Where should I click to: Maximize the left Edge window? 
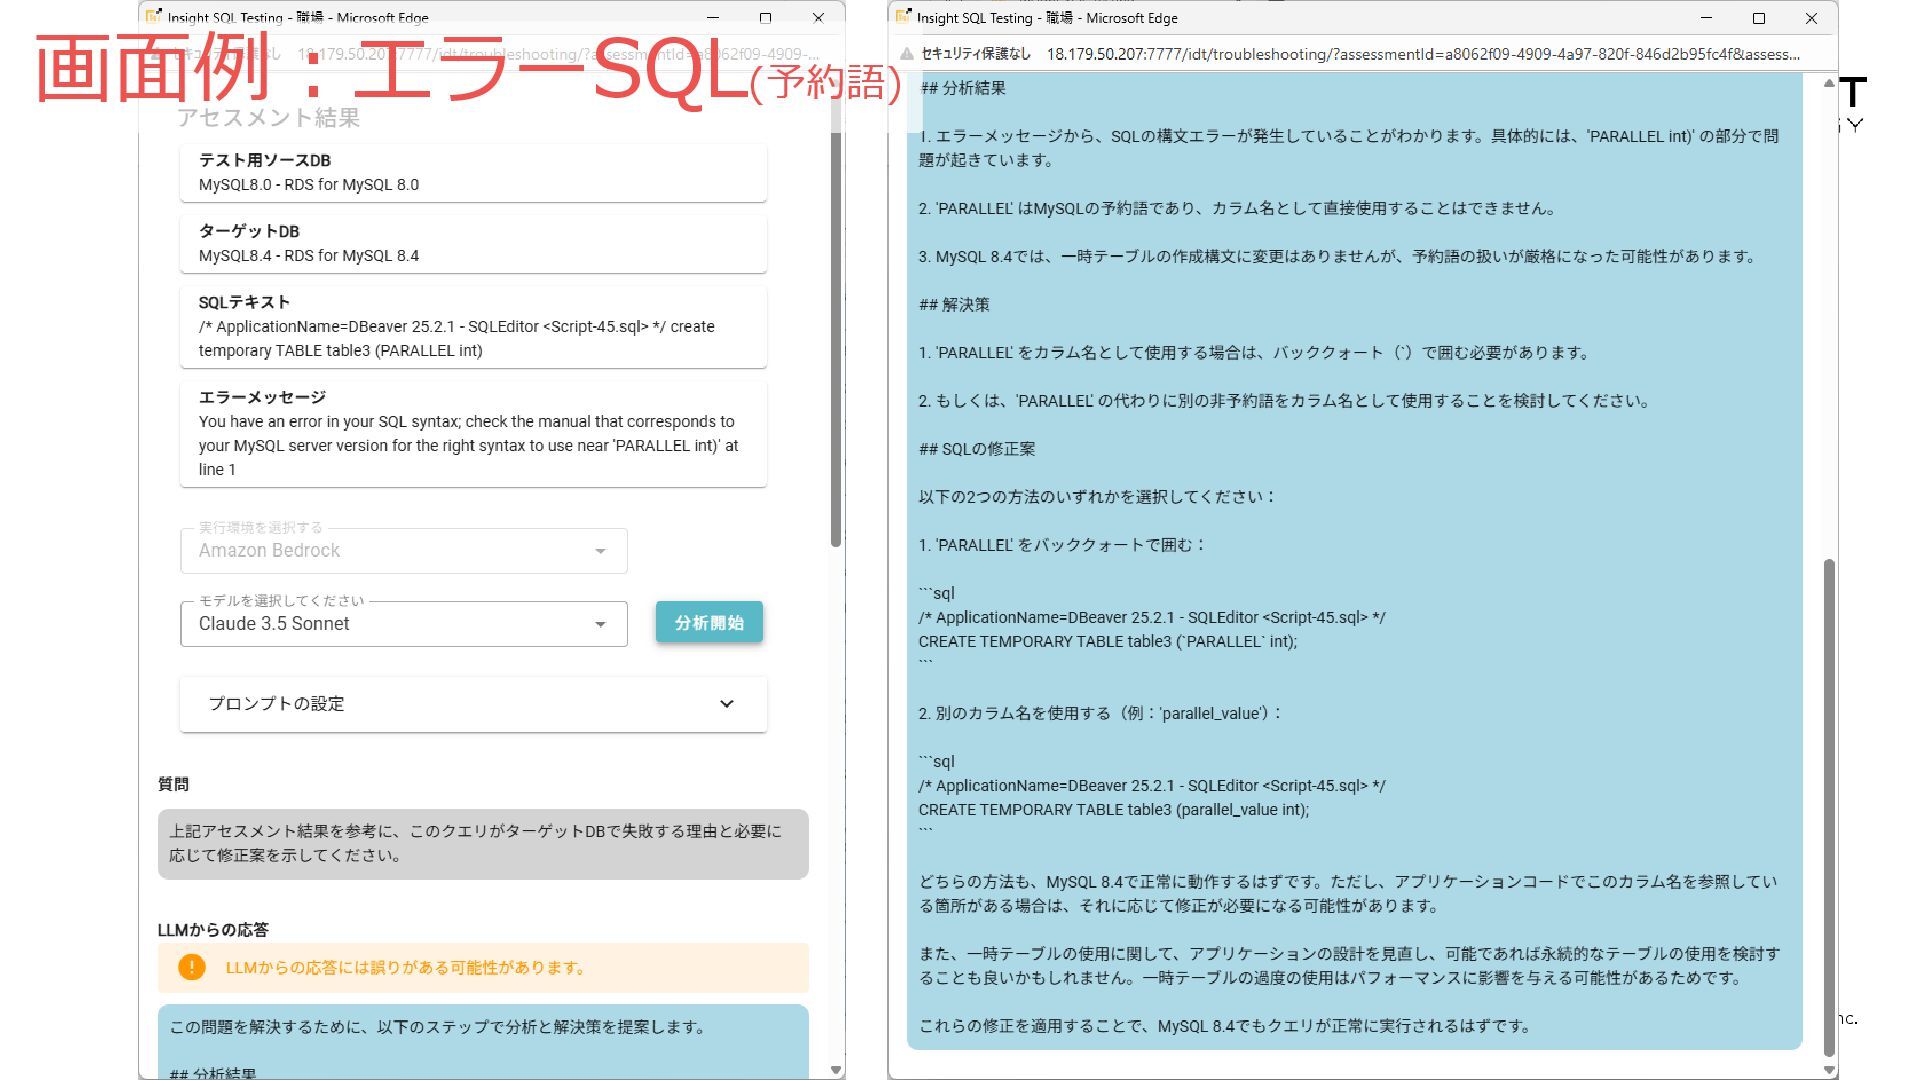click(x=765, y=18)
